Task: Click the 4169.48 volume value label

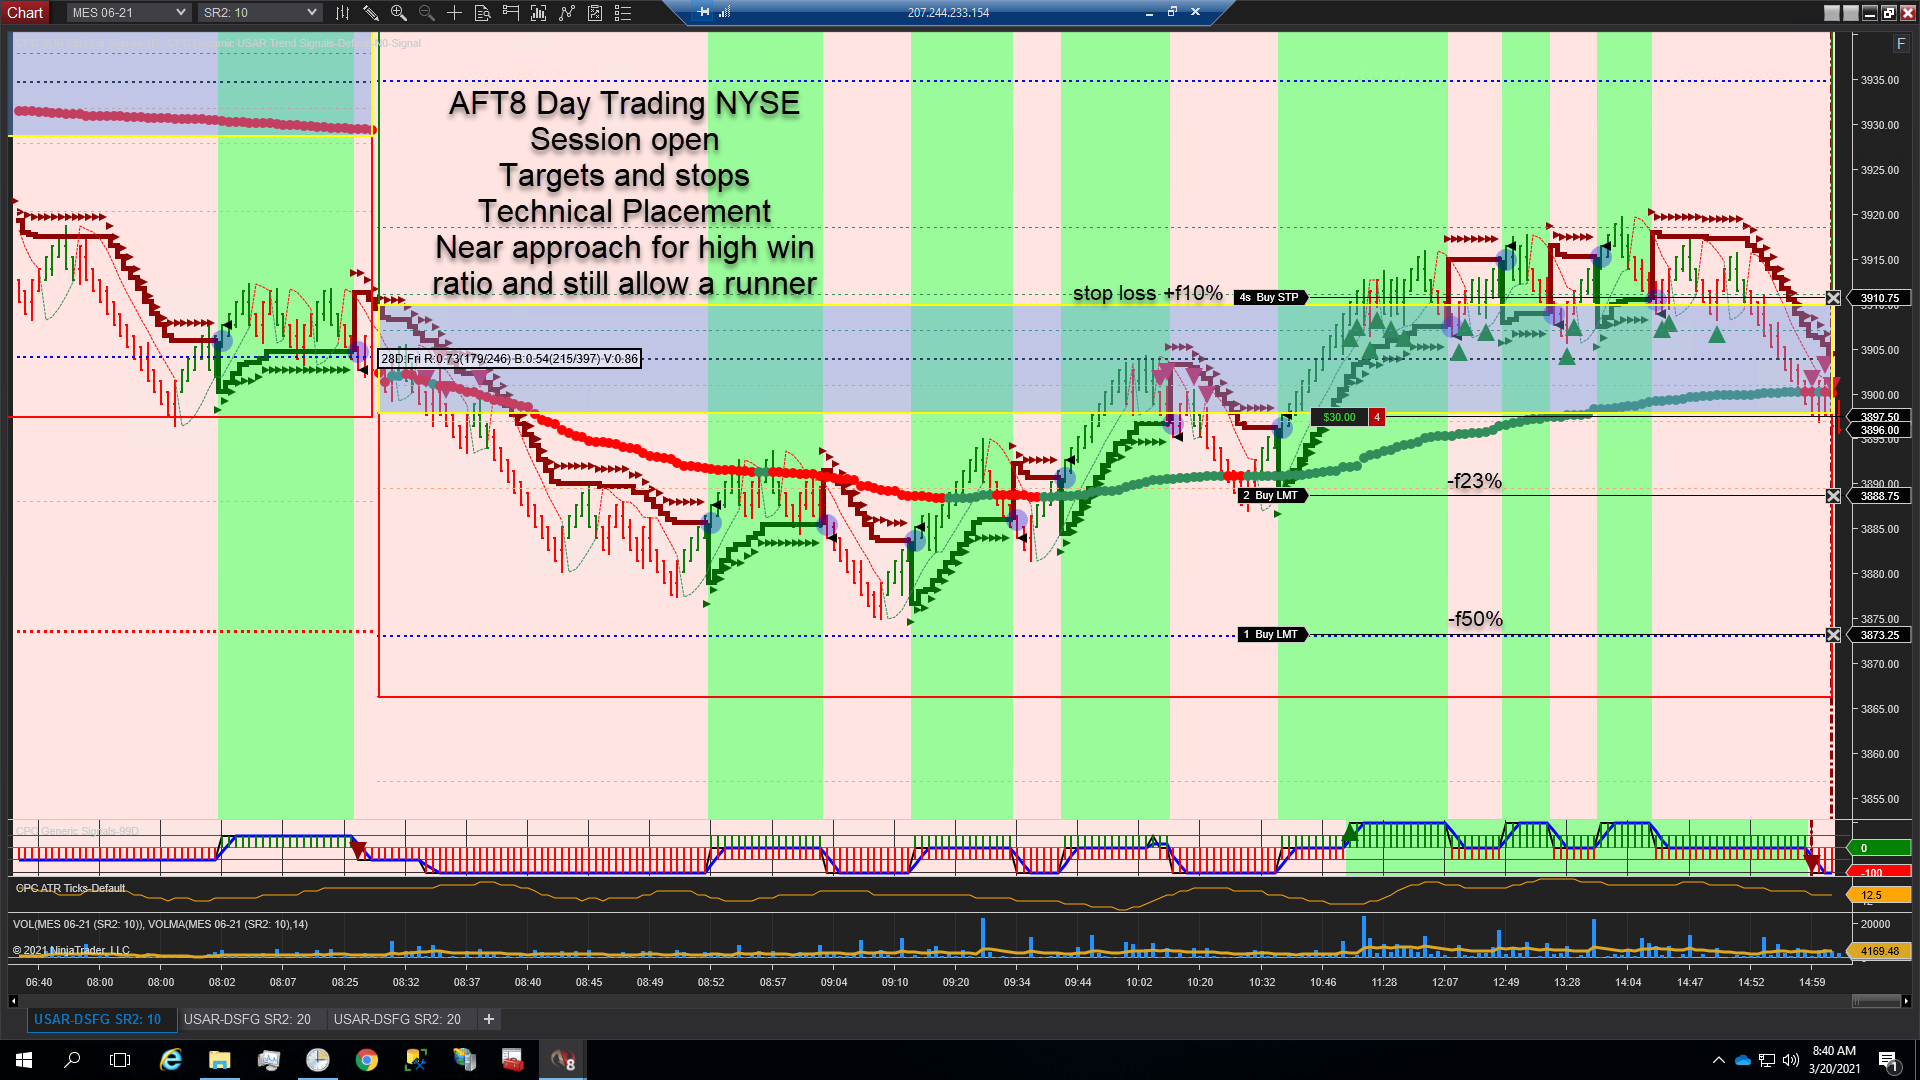Action: tap(1879, 951)
